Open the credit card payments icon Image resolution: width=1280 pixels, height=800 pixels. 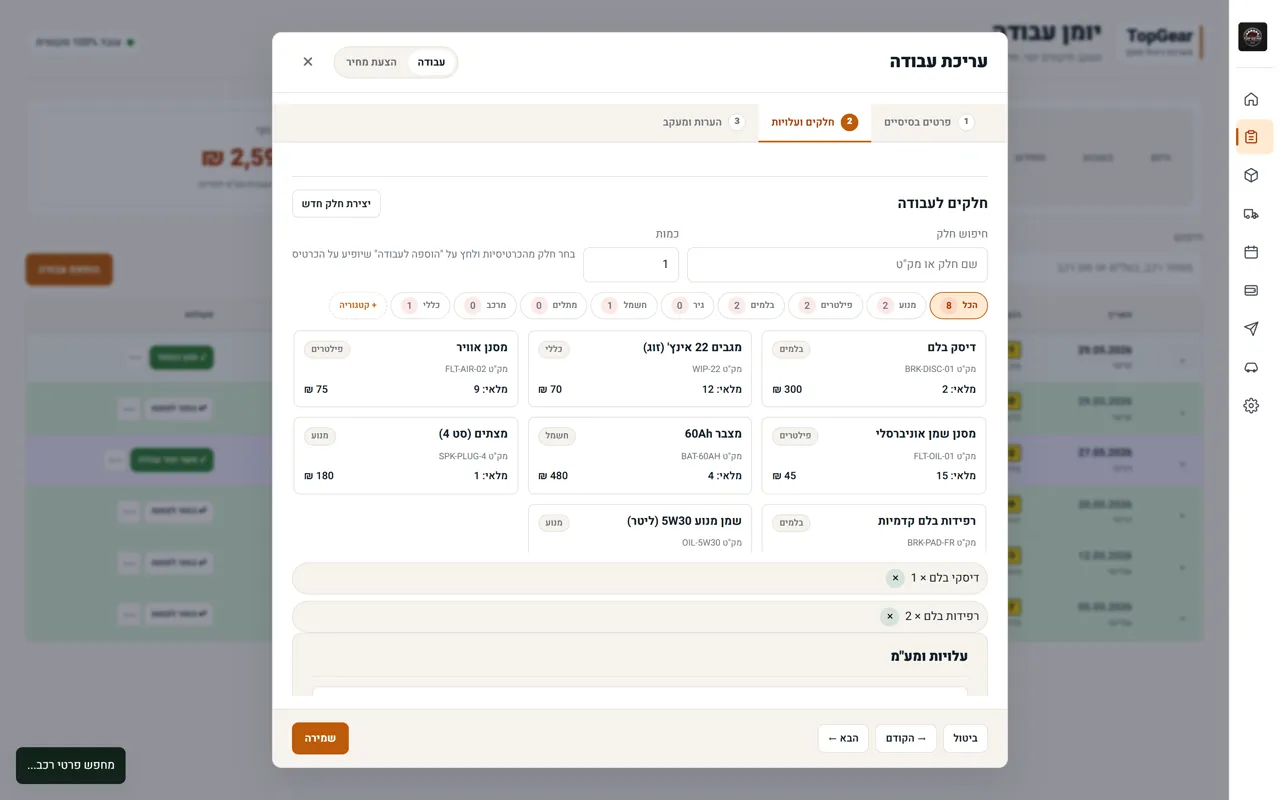(x=1251, y=290)
